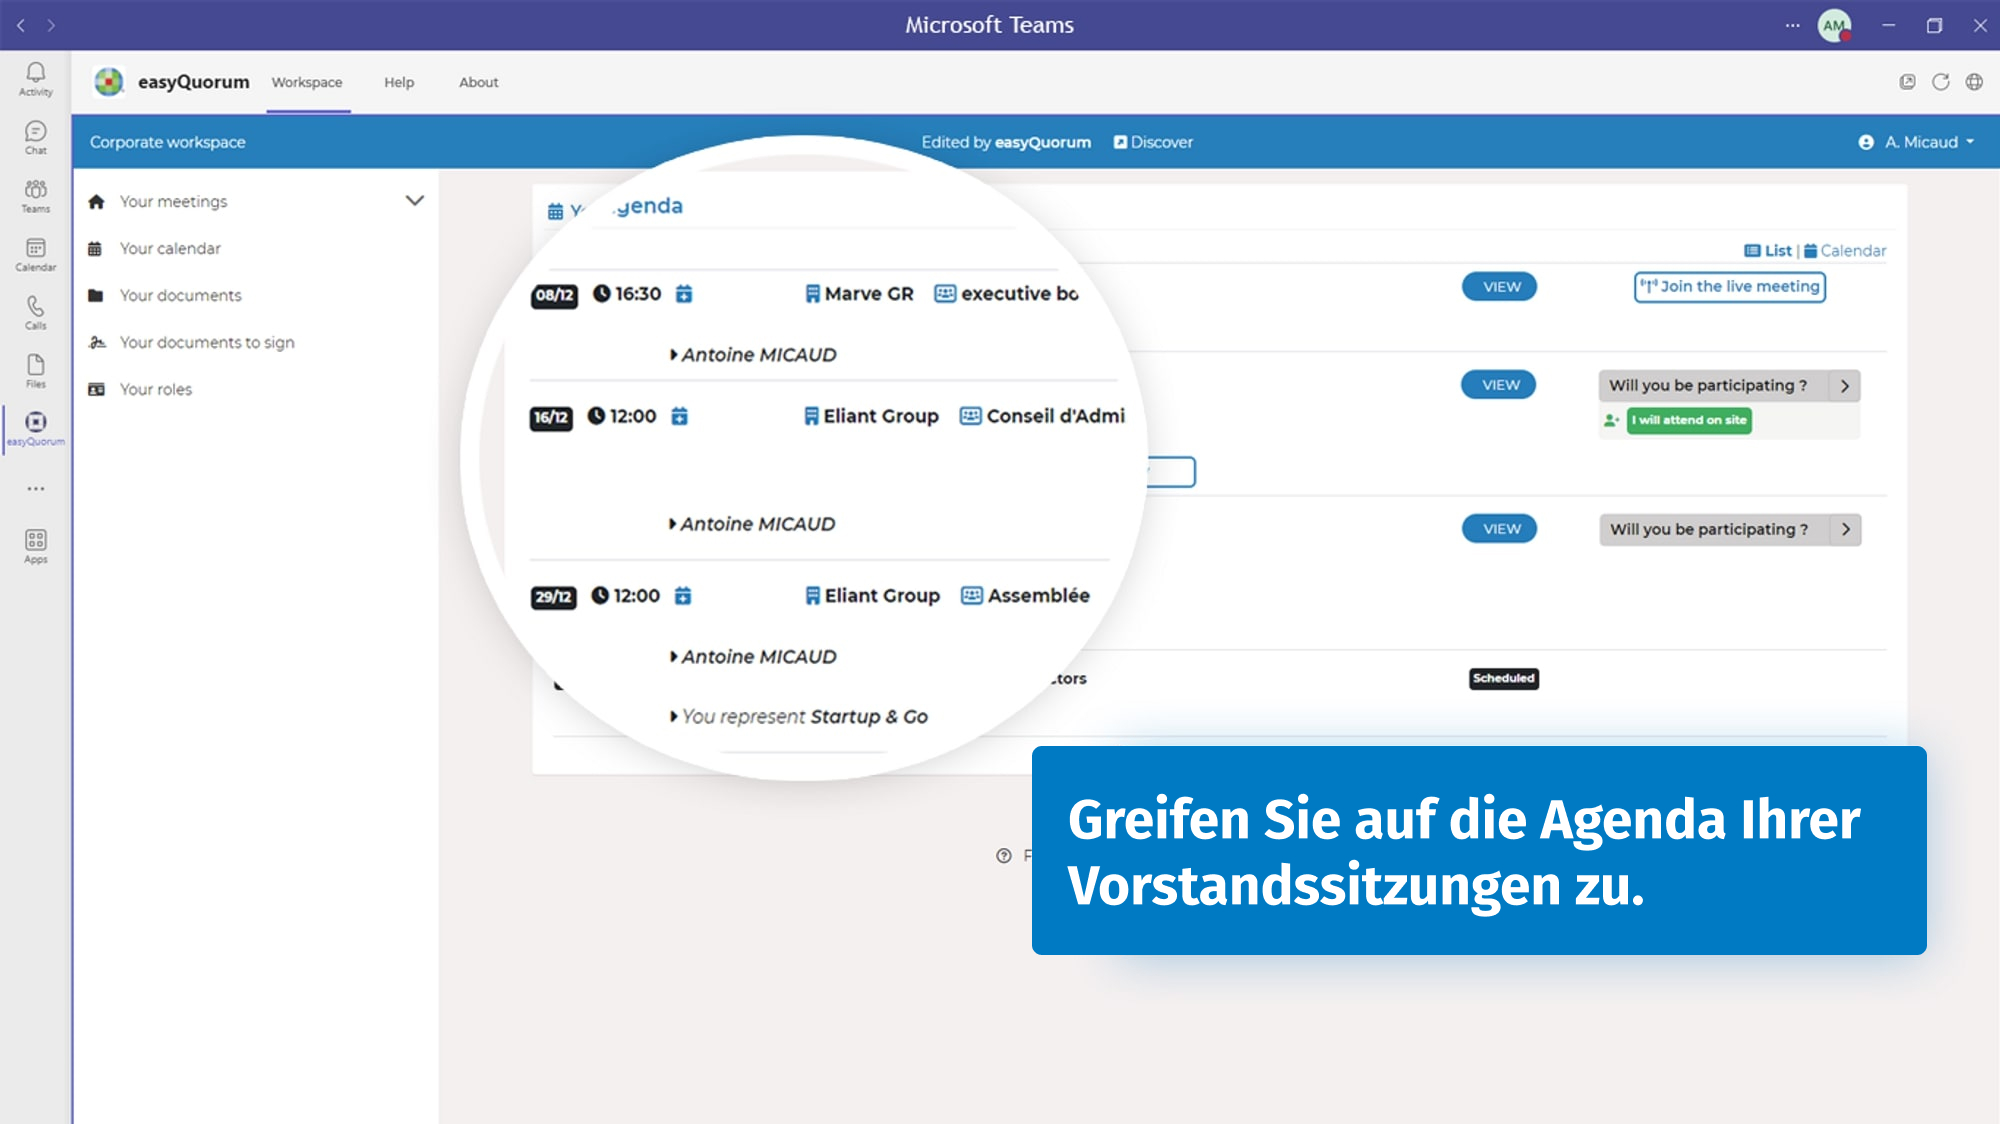Click the globe website icon
This screenshot has width=2000, height=1124.
click(x=1974, y=82)
